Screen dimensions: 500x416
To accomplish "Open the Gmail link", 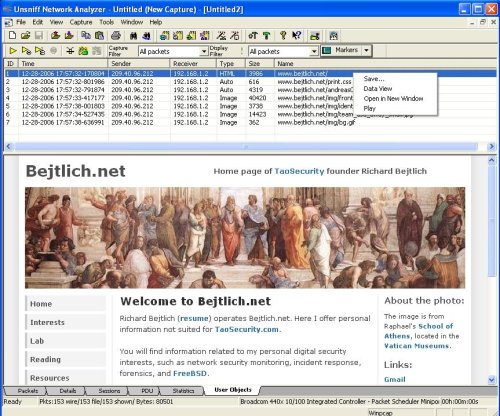I will point(395,379).
